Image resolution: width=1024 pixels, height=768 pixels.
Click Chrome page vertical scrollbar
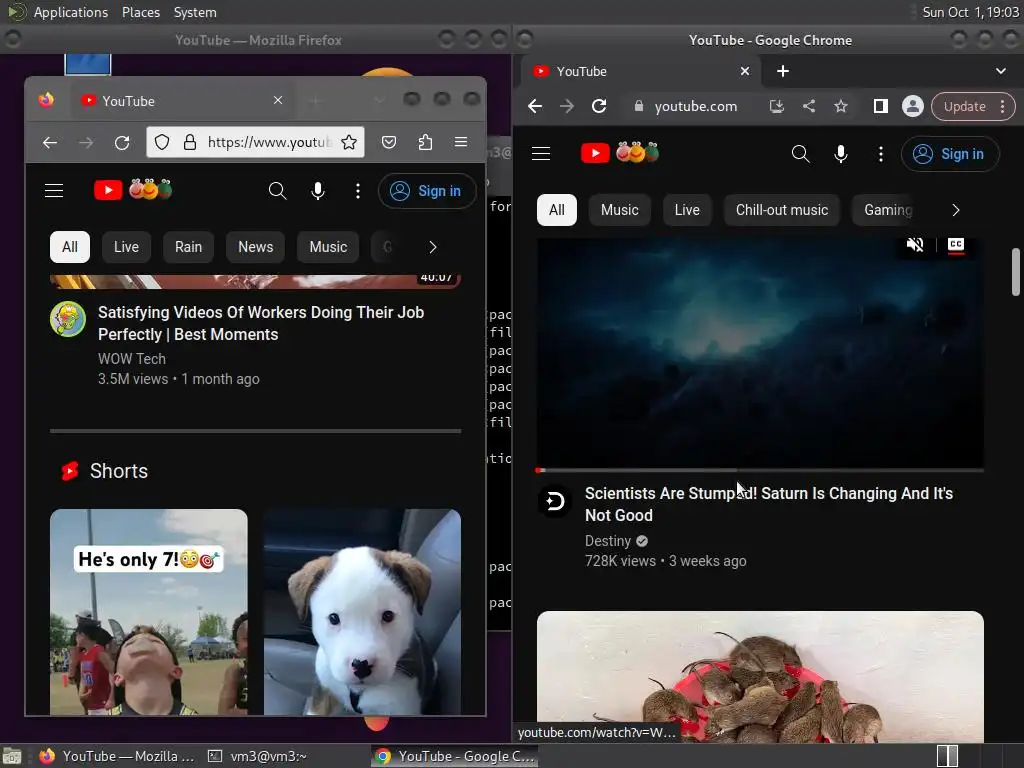[1016, 272]
